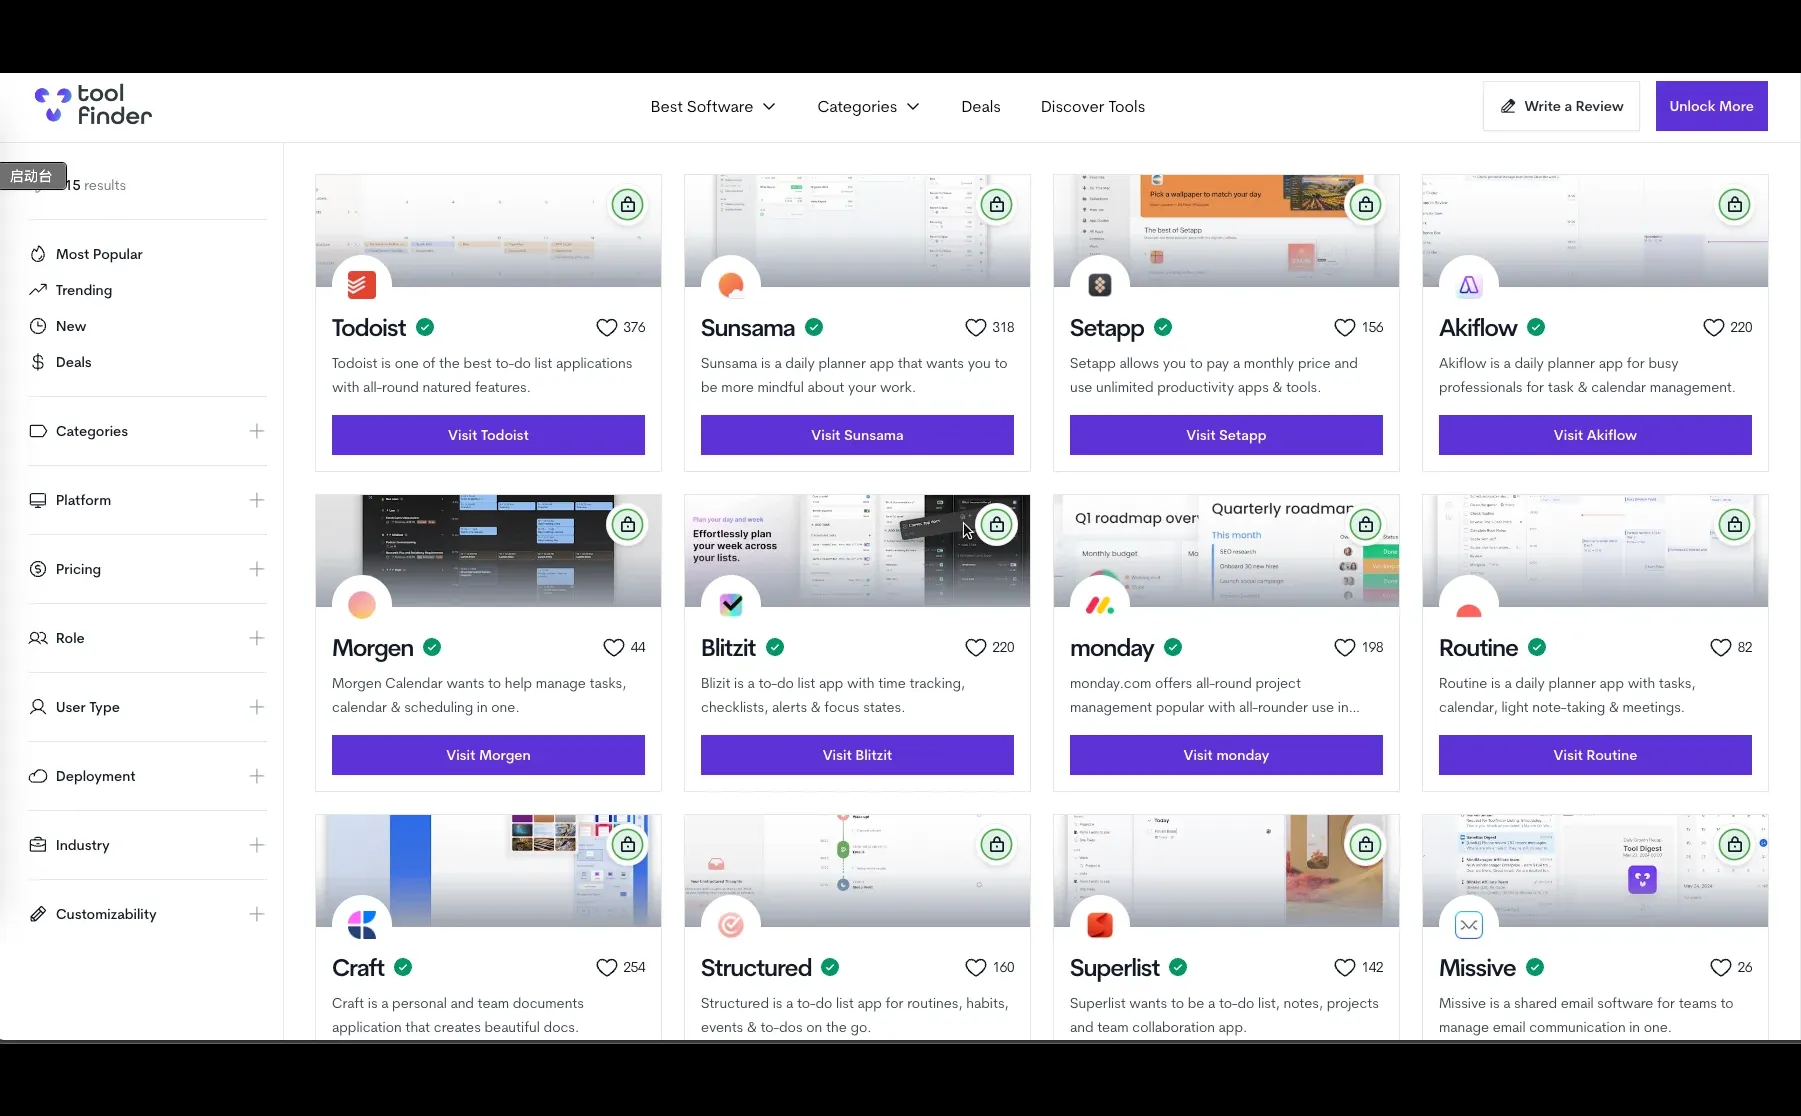Click the lock badge on Structured card
This screenshot has width=1801, height=1116.
pyautogui.click(x=997, y=845)
